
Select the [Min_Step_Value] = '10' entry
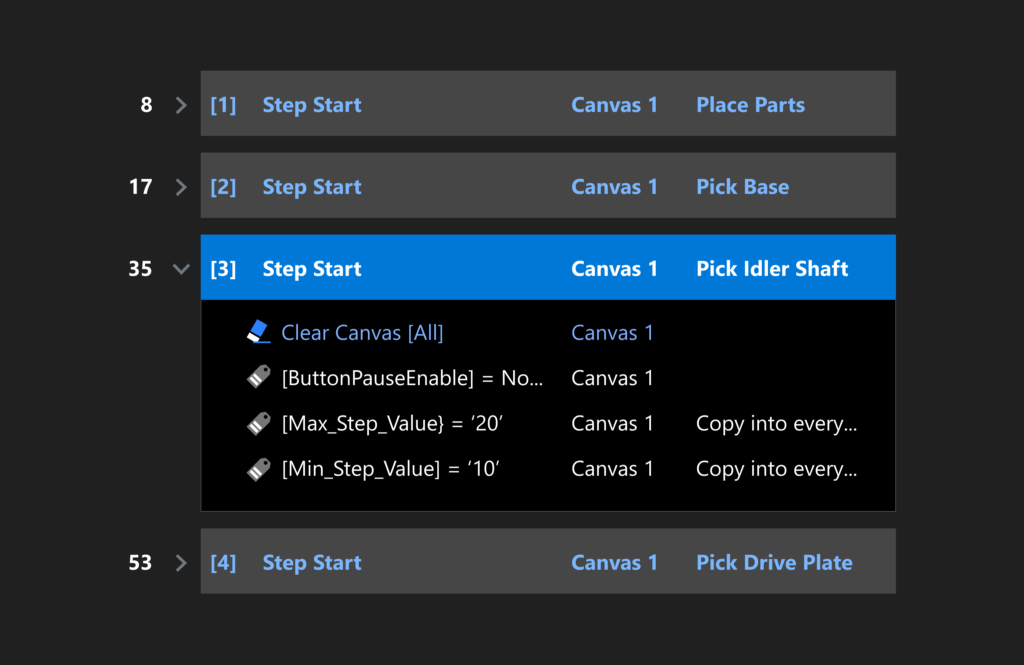[389, 469]
